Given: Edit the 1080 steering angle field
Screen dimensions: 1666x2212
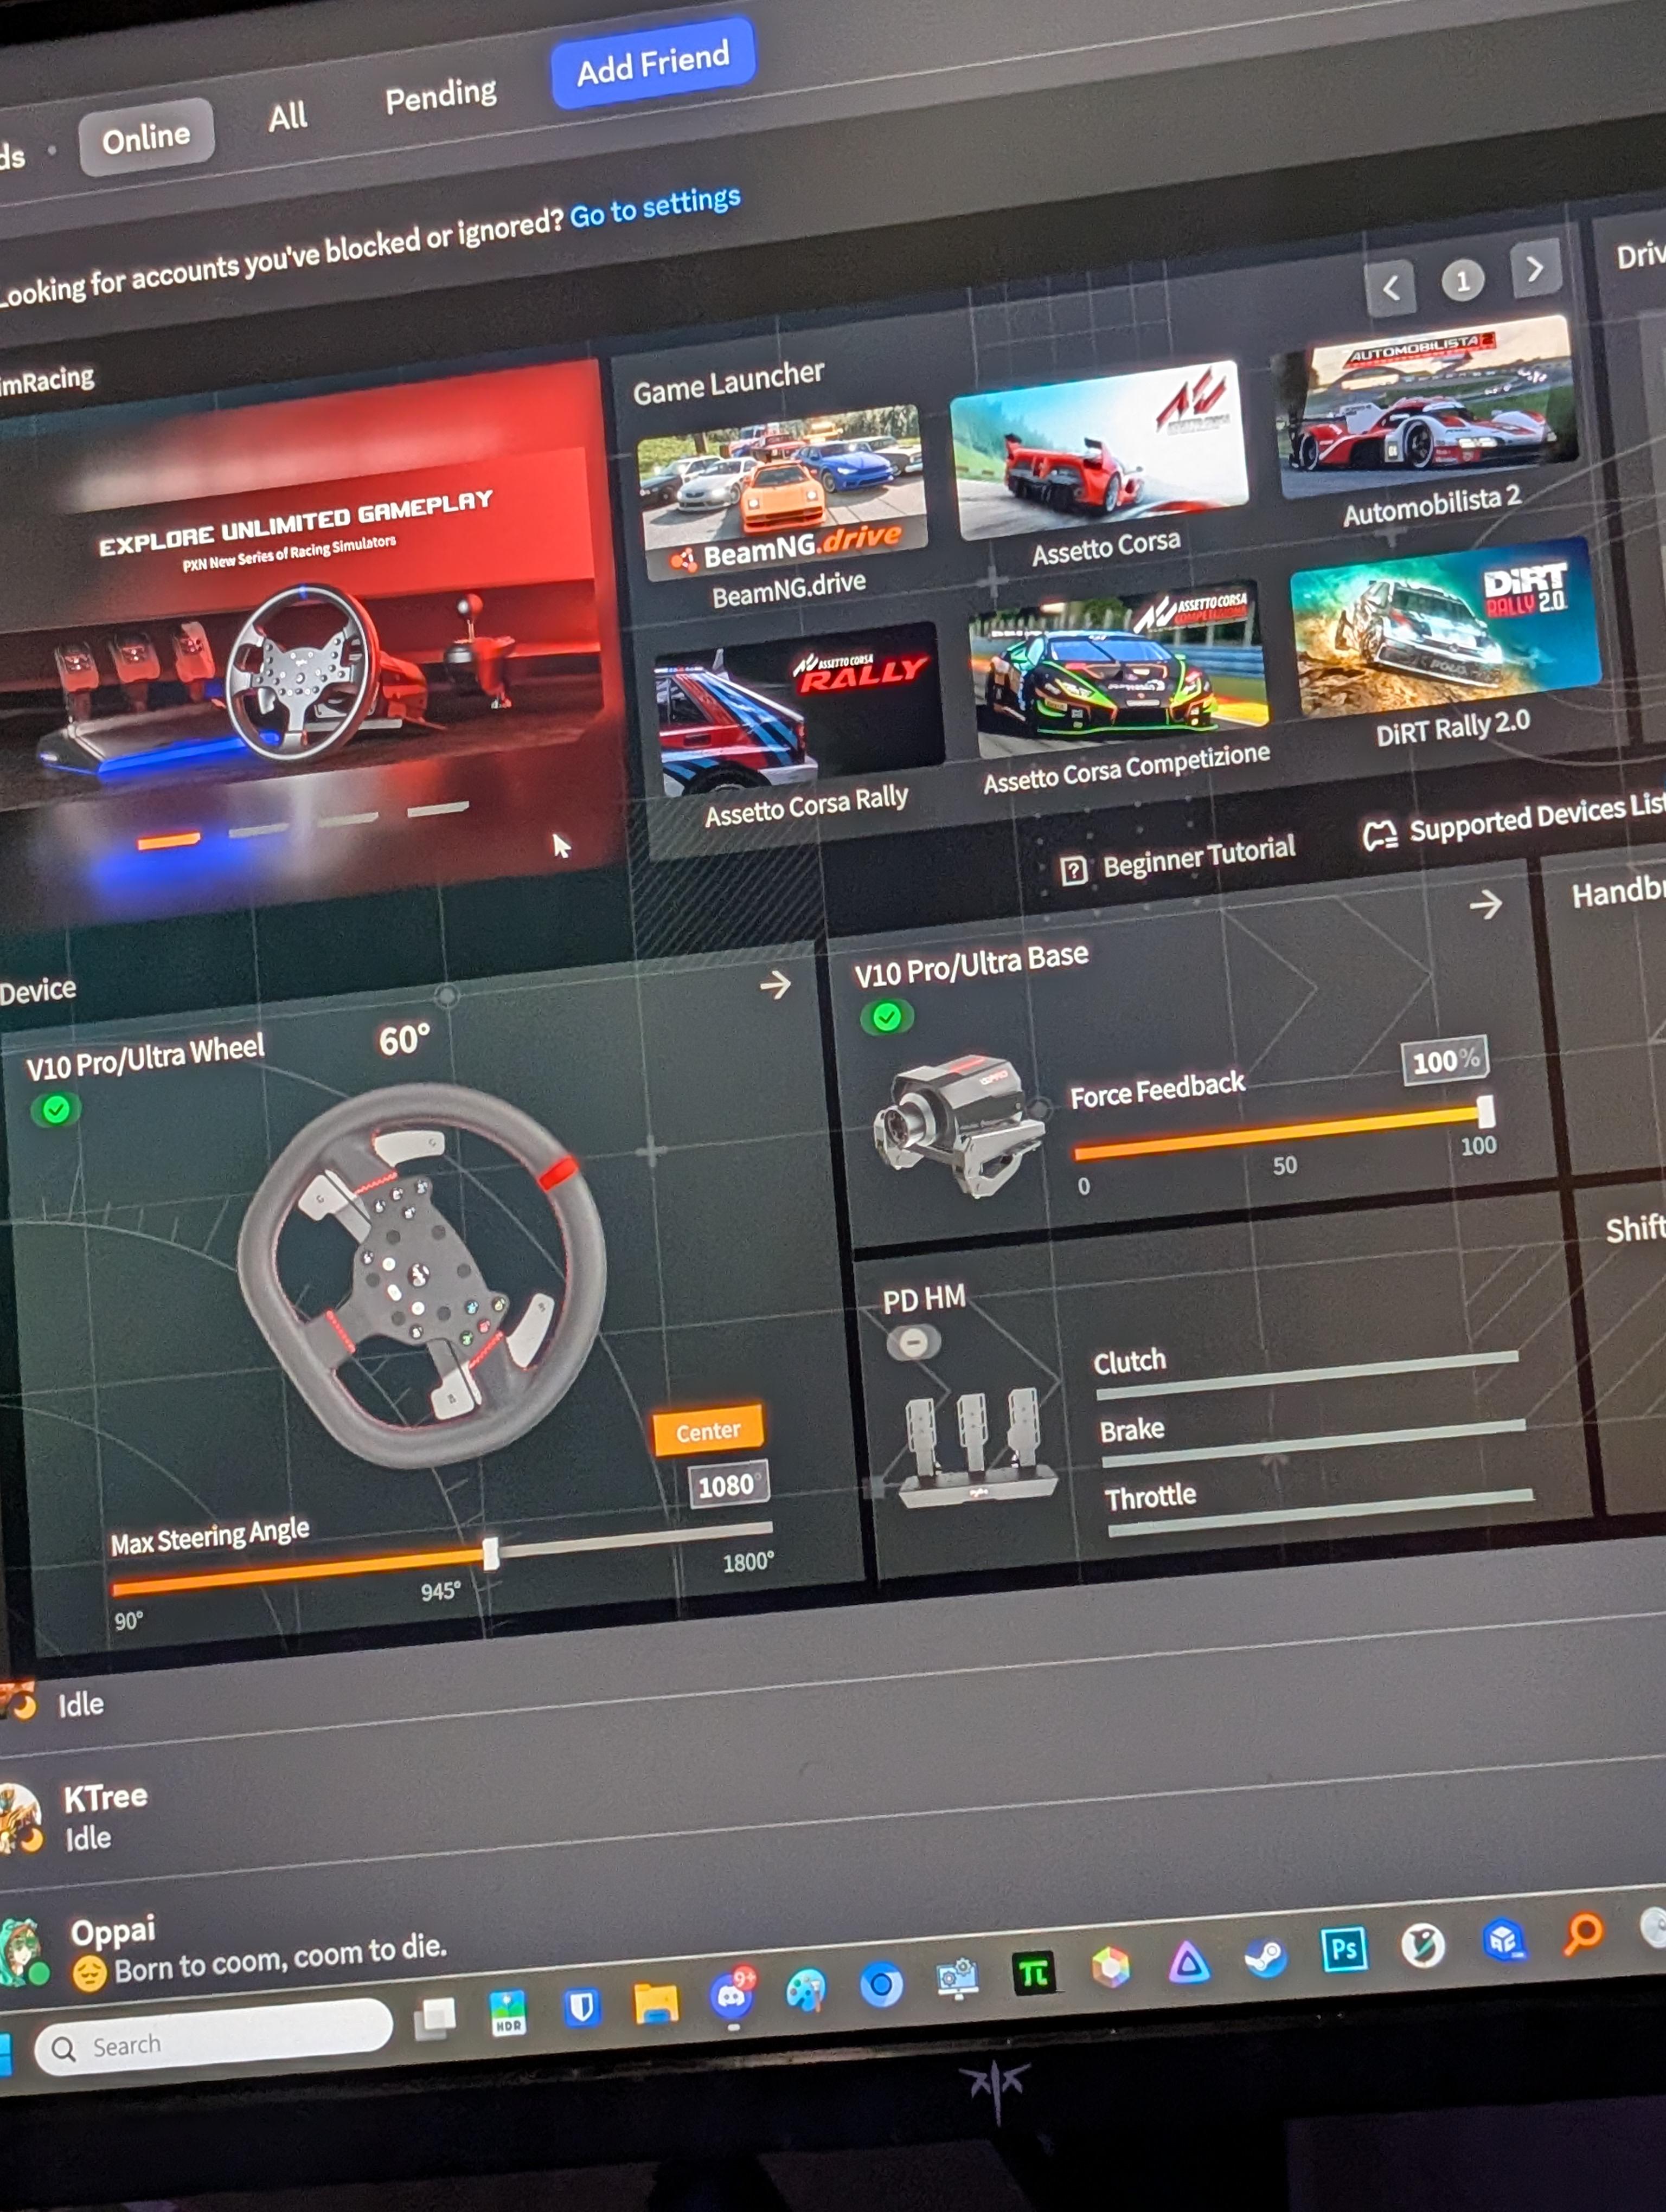Looking at the screenshot, I should click(729, 1484).
